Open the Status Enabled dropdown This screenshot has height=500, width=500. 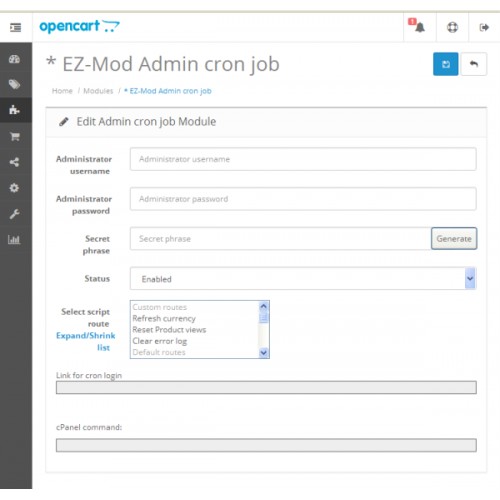[x=303, y=278]
